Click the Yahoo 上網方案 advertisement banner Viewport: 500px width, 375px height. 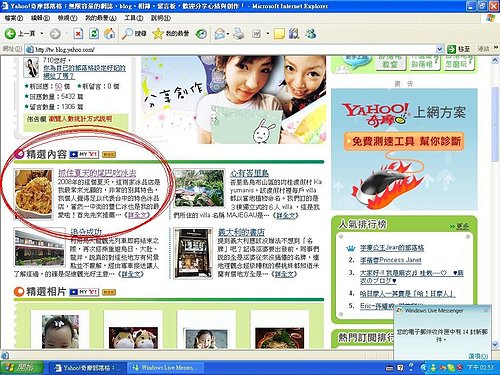click(404, 149)
